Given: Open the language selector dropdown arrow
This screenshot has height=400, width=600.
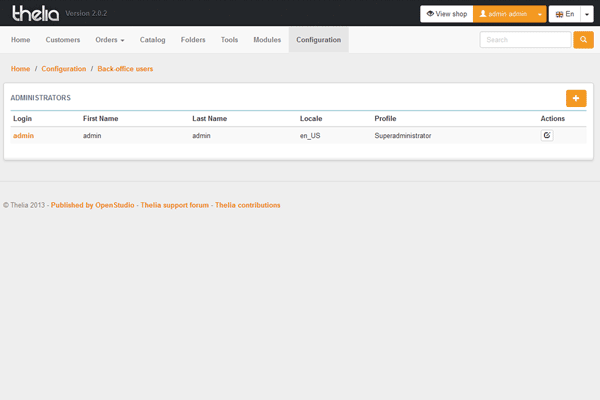Looking at the screenshot, I should 587,14.
